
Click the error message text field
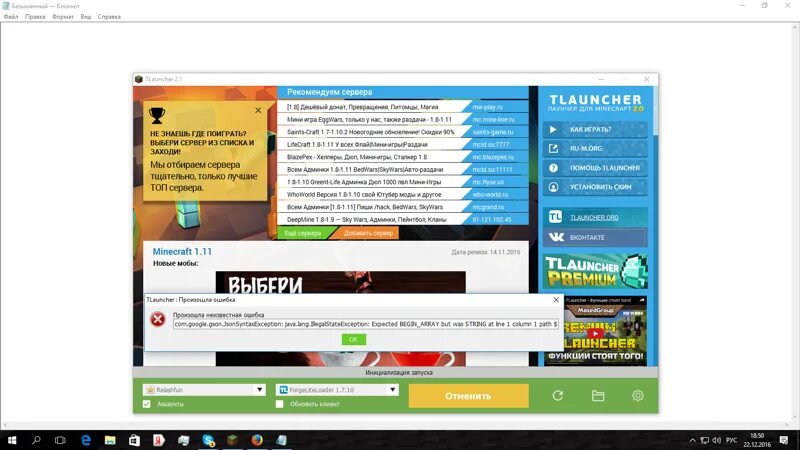coord(366,324)
